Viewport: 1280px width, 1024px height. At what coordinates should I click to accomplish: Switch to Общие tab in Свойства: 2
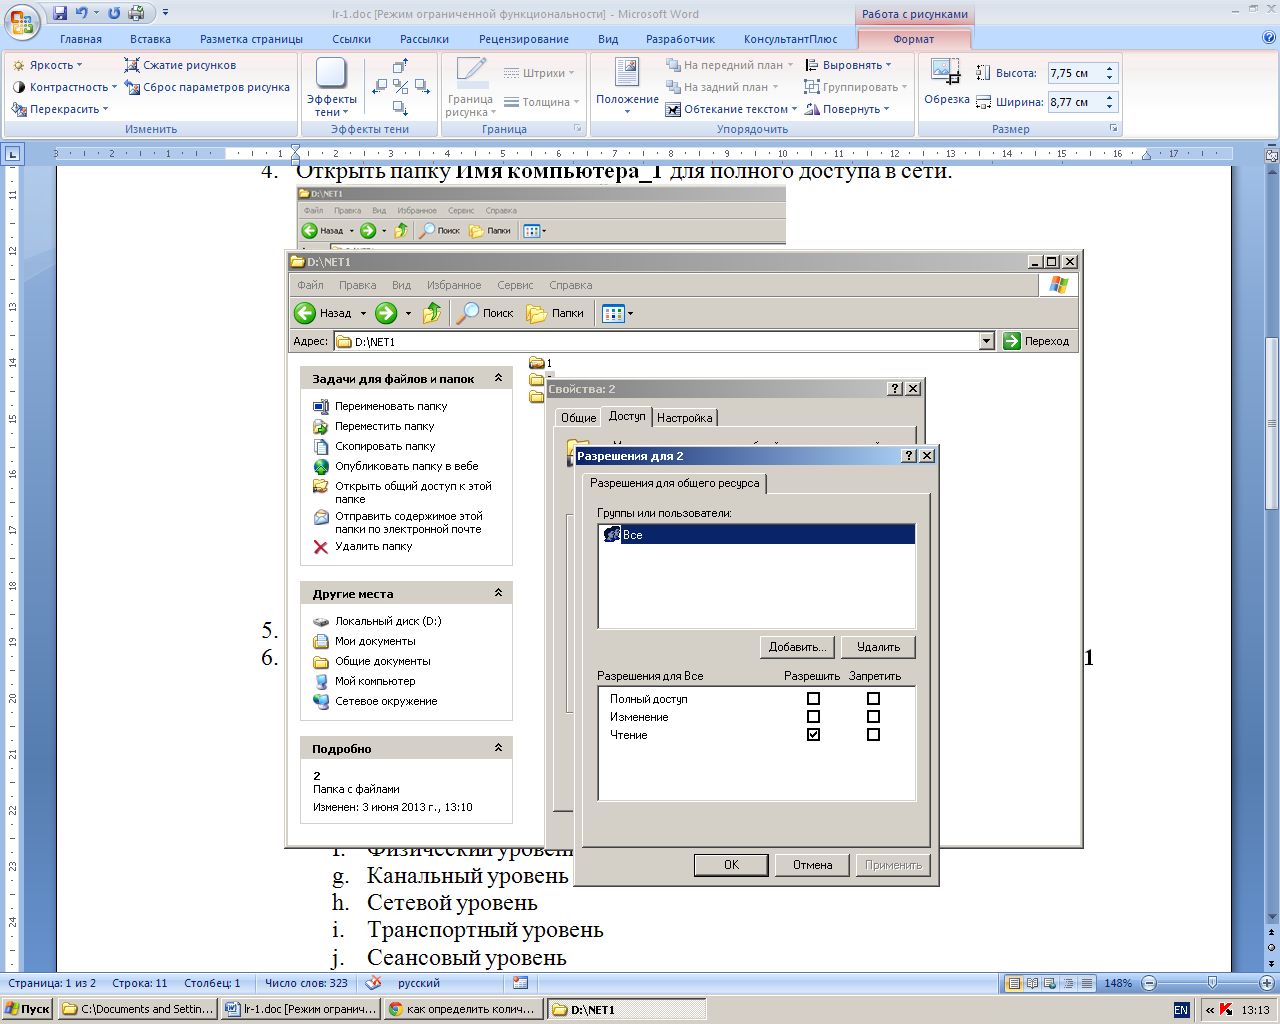pyautogui.click(x=578, y=418)
